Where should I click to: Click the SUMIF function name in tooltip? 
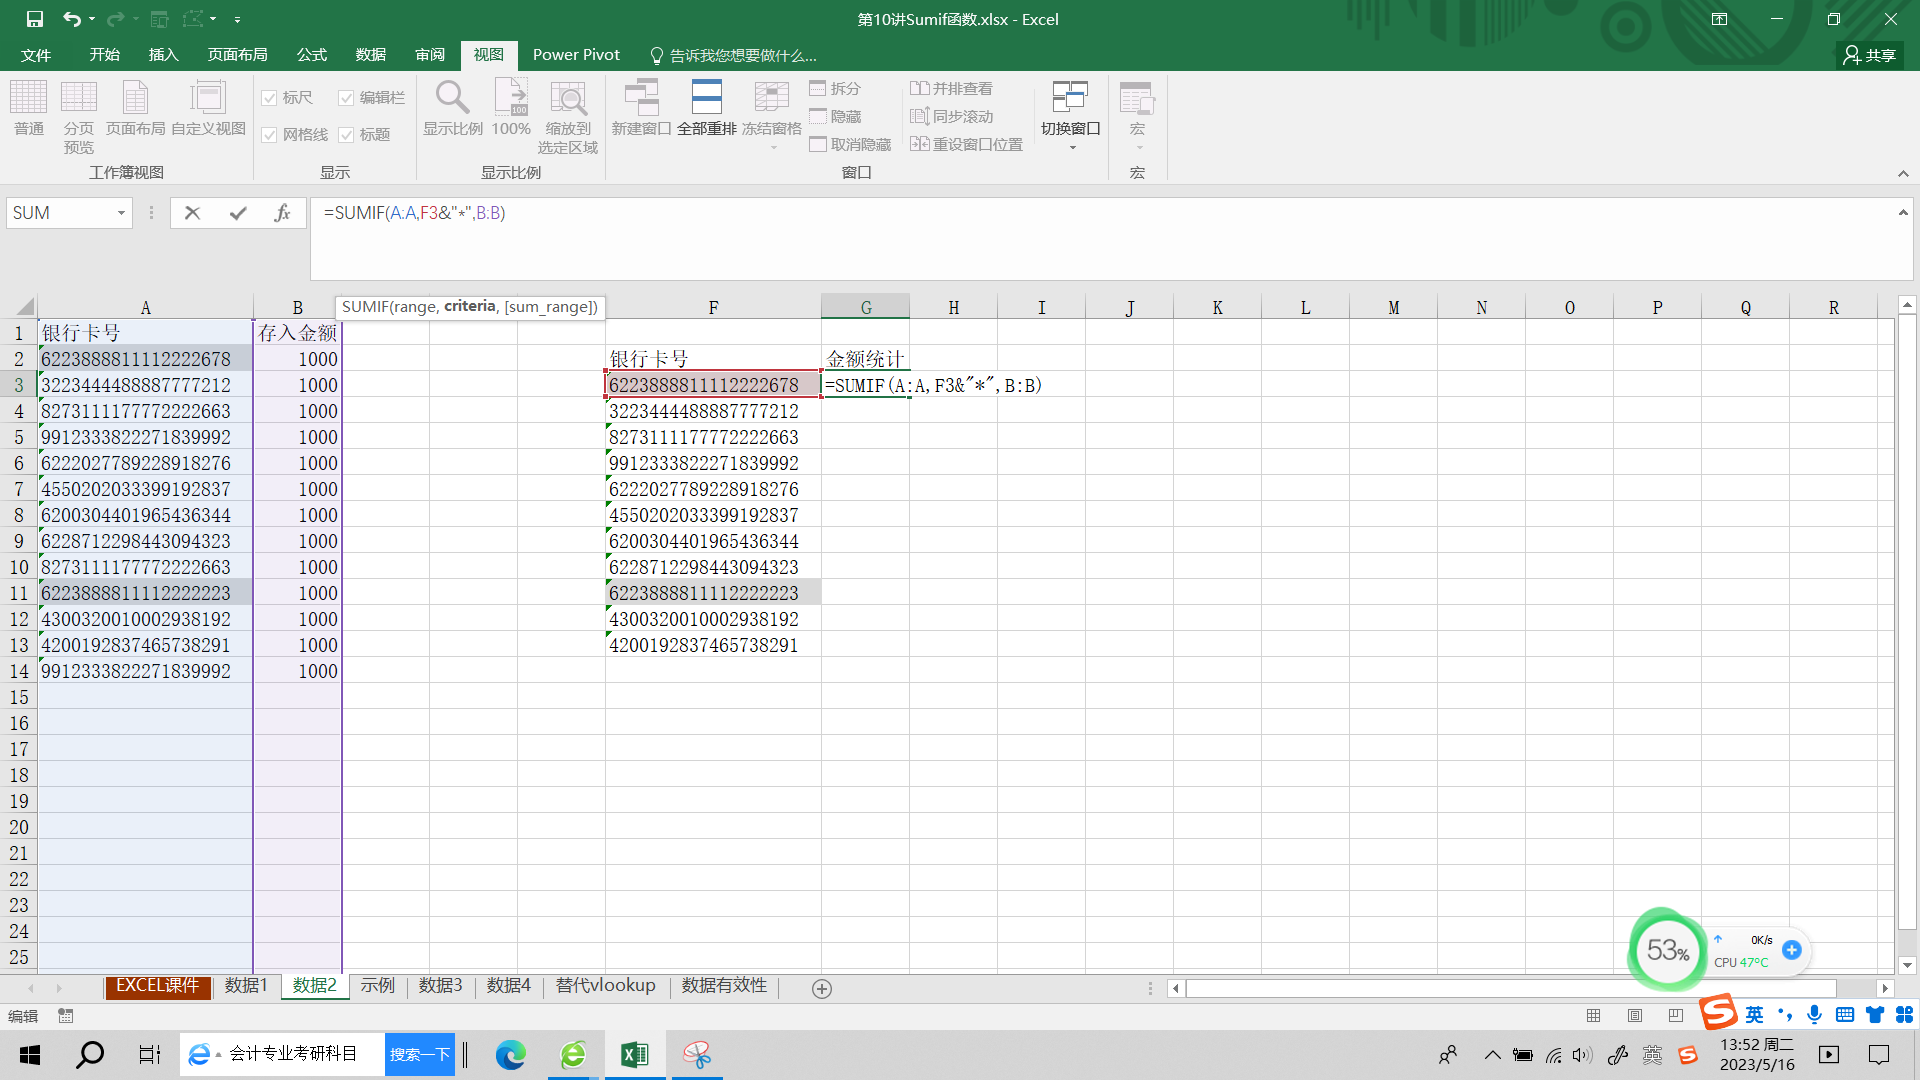pyautogui.click(x=364, y=307)
